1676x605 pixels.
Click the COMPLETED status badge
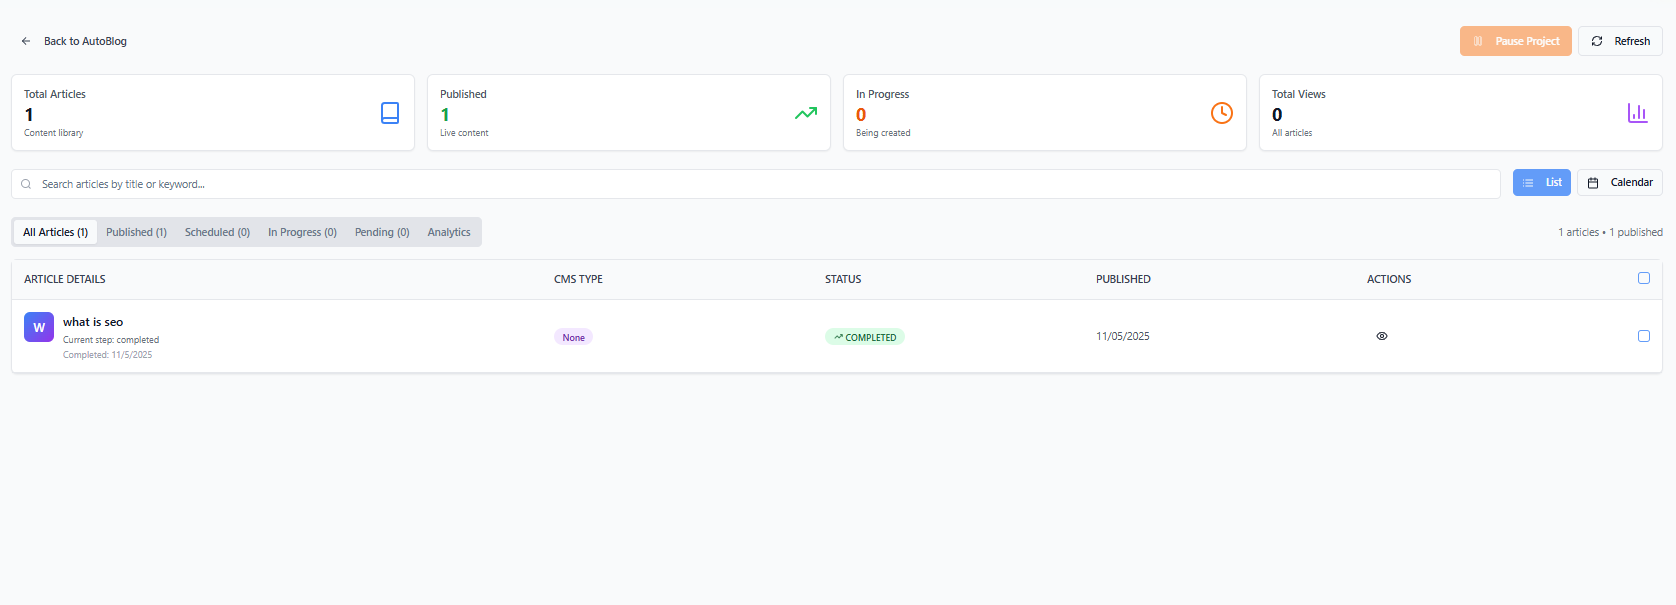(865, 337)
